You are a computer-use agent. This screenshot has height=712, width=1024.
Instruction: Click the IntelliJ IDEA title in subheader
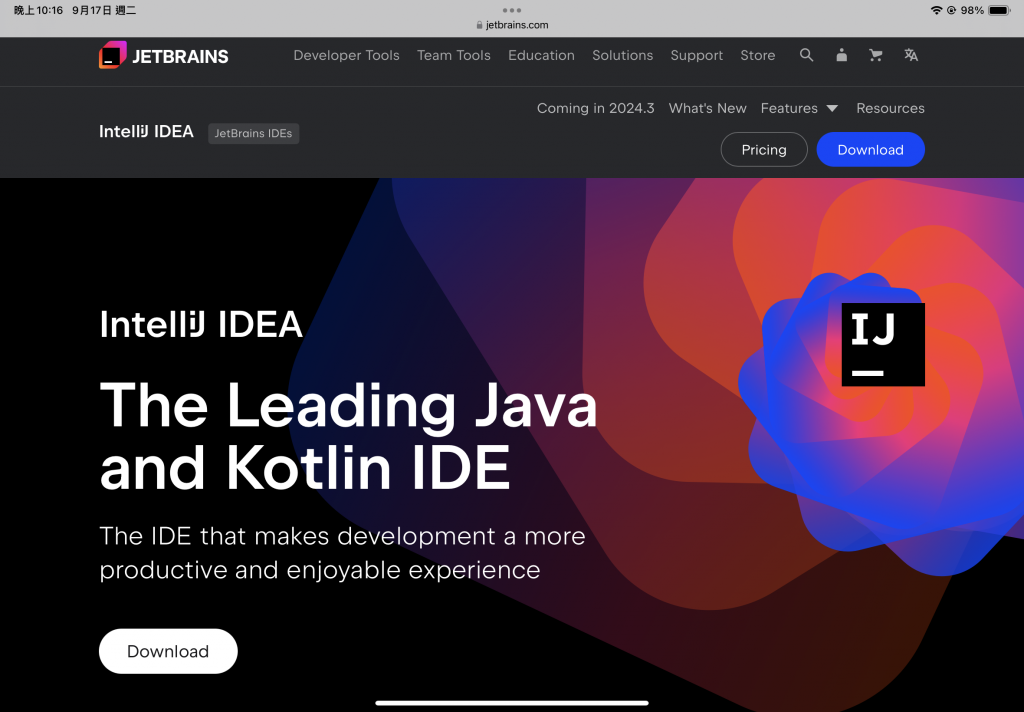(146, 132)
